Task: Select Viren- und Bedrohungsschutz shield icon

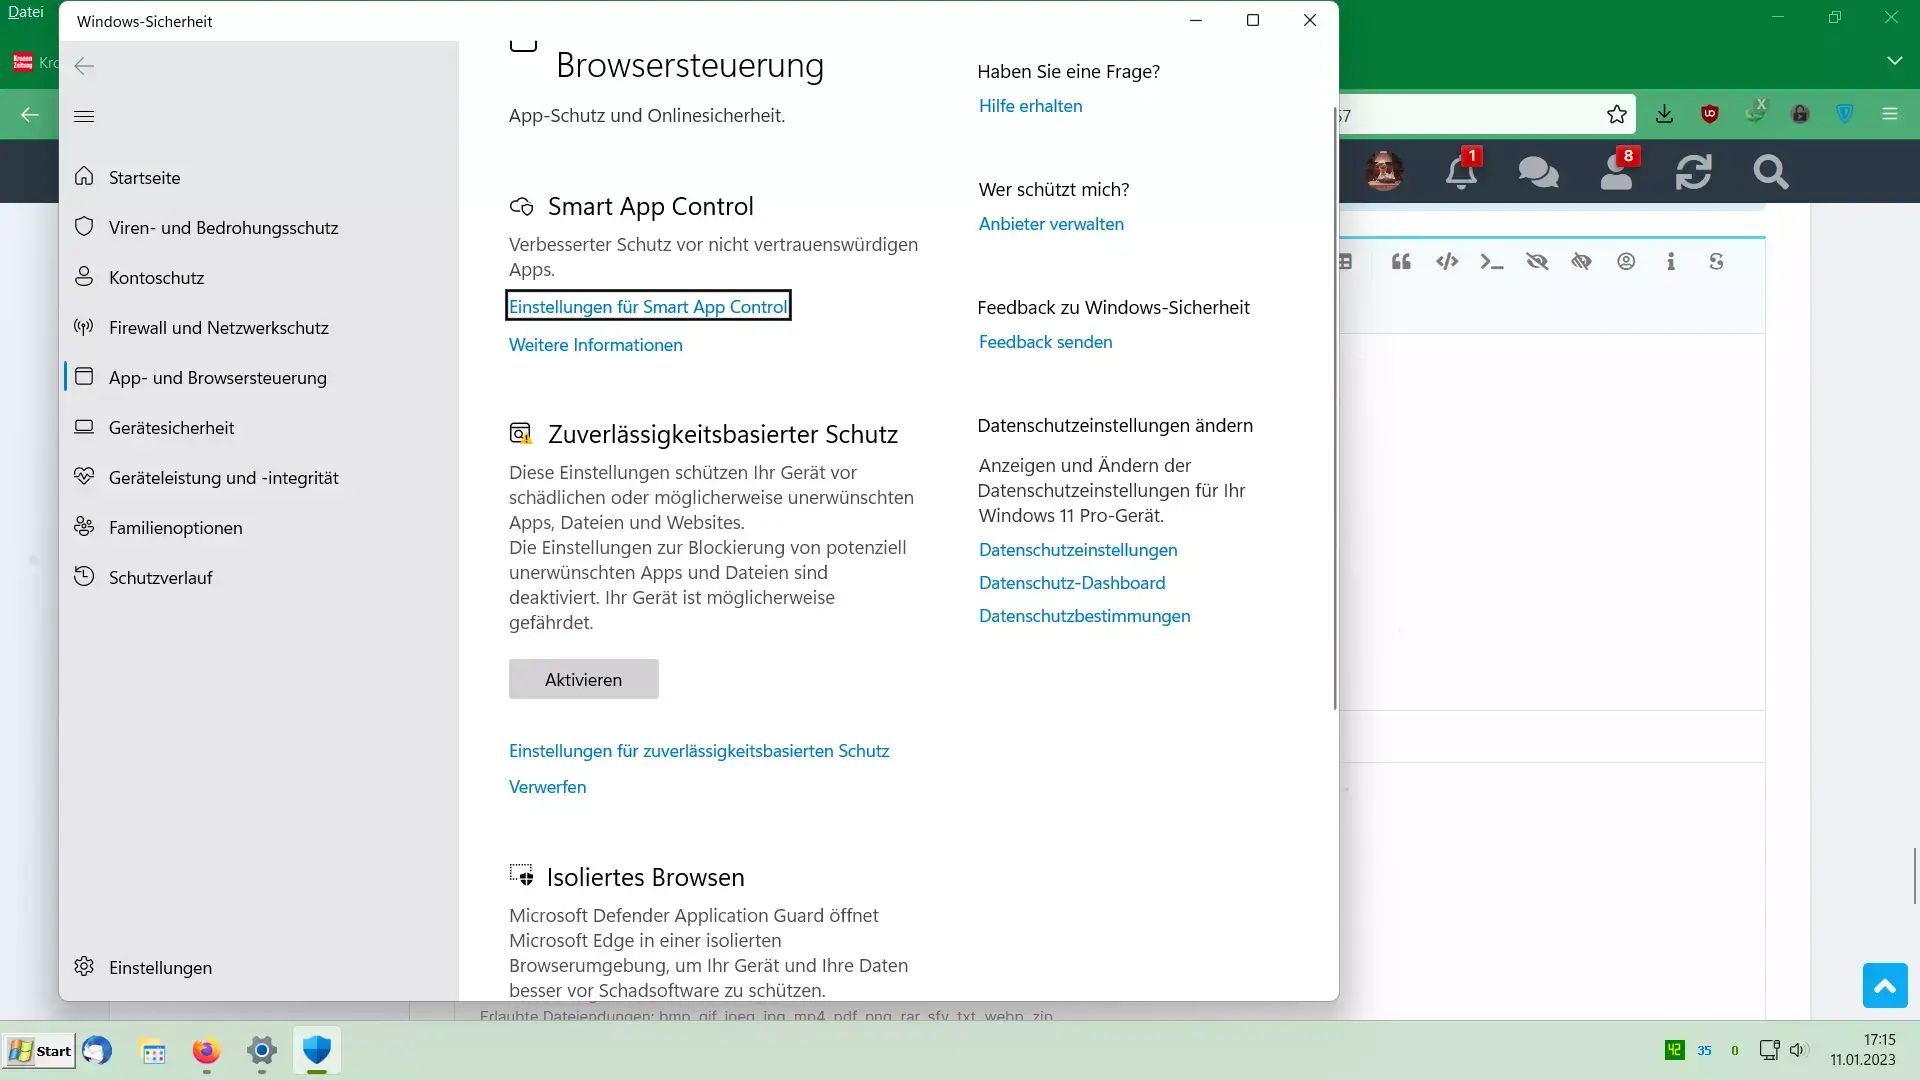Action: click(84, 227)
